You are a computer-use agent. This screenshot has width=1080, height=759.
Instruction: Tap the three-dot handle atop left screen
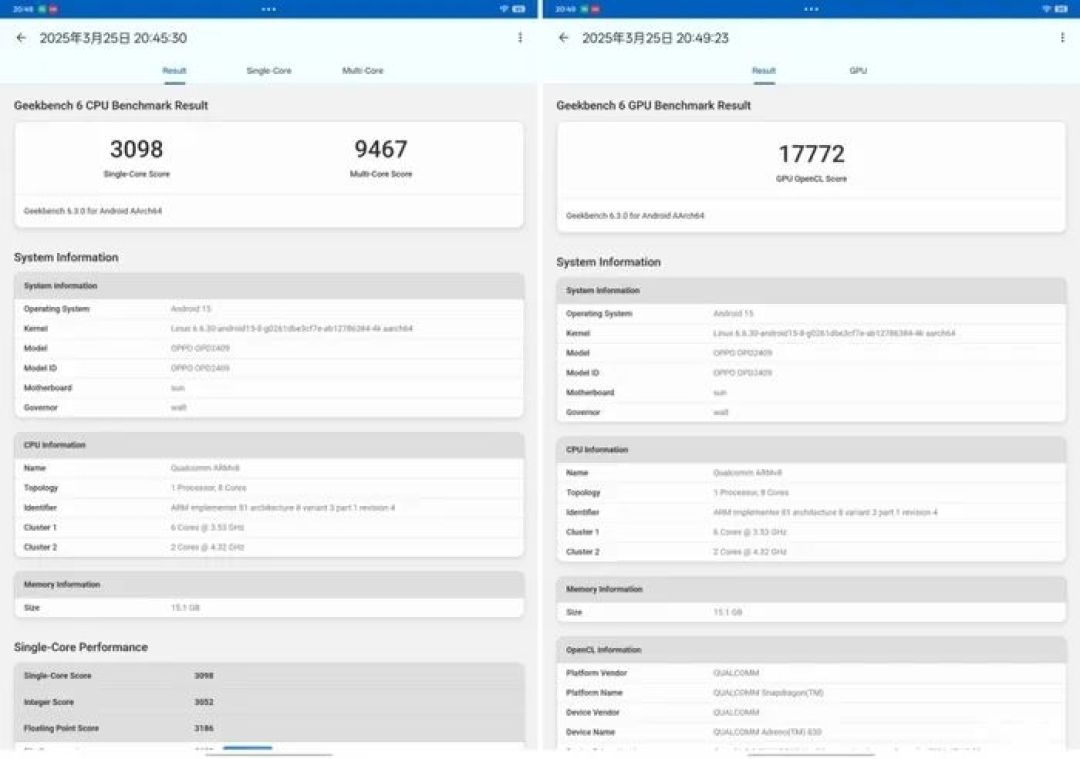pos(269,9)
